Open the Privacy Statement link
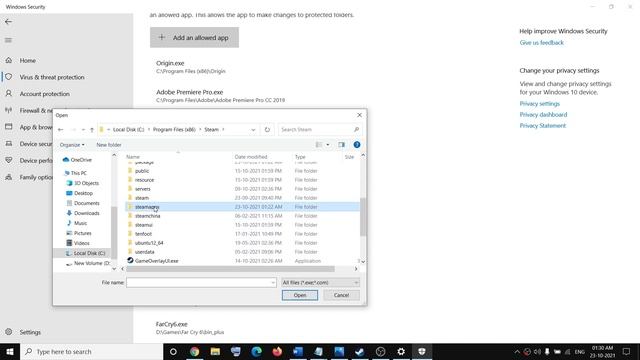 (x=542, y=126)
